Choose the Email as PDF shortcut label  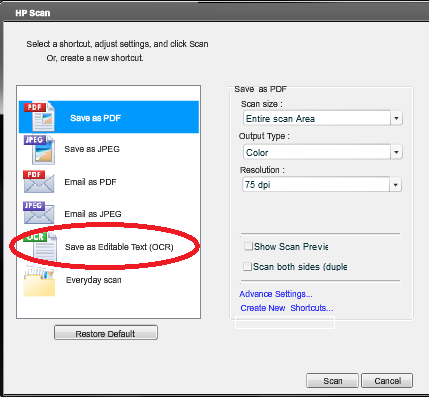[90, 182]
